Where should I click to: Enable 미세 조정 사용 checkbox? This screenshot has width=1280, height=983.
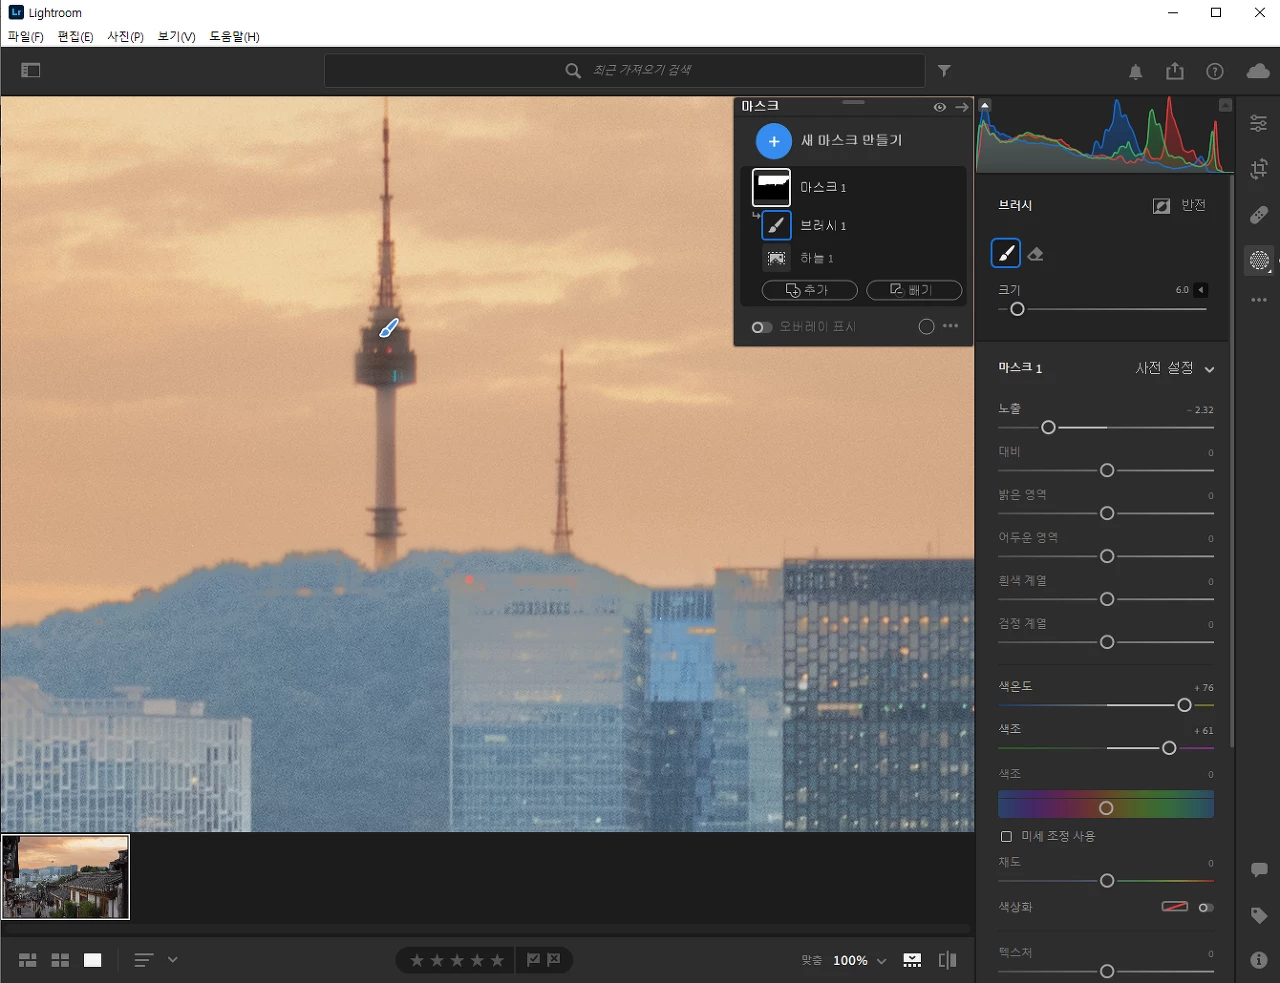pos(1006,836)
